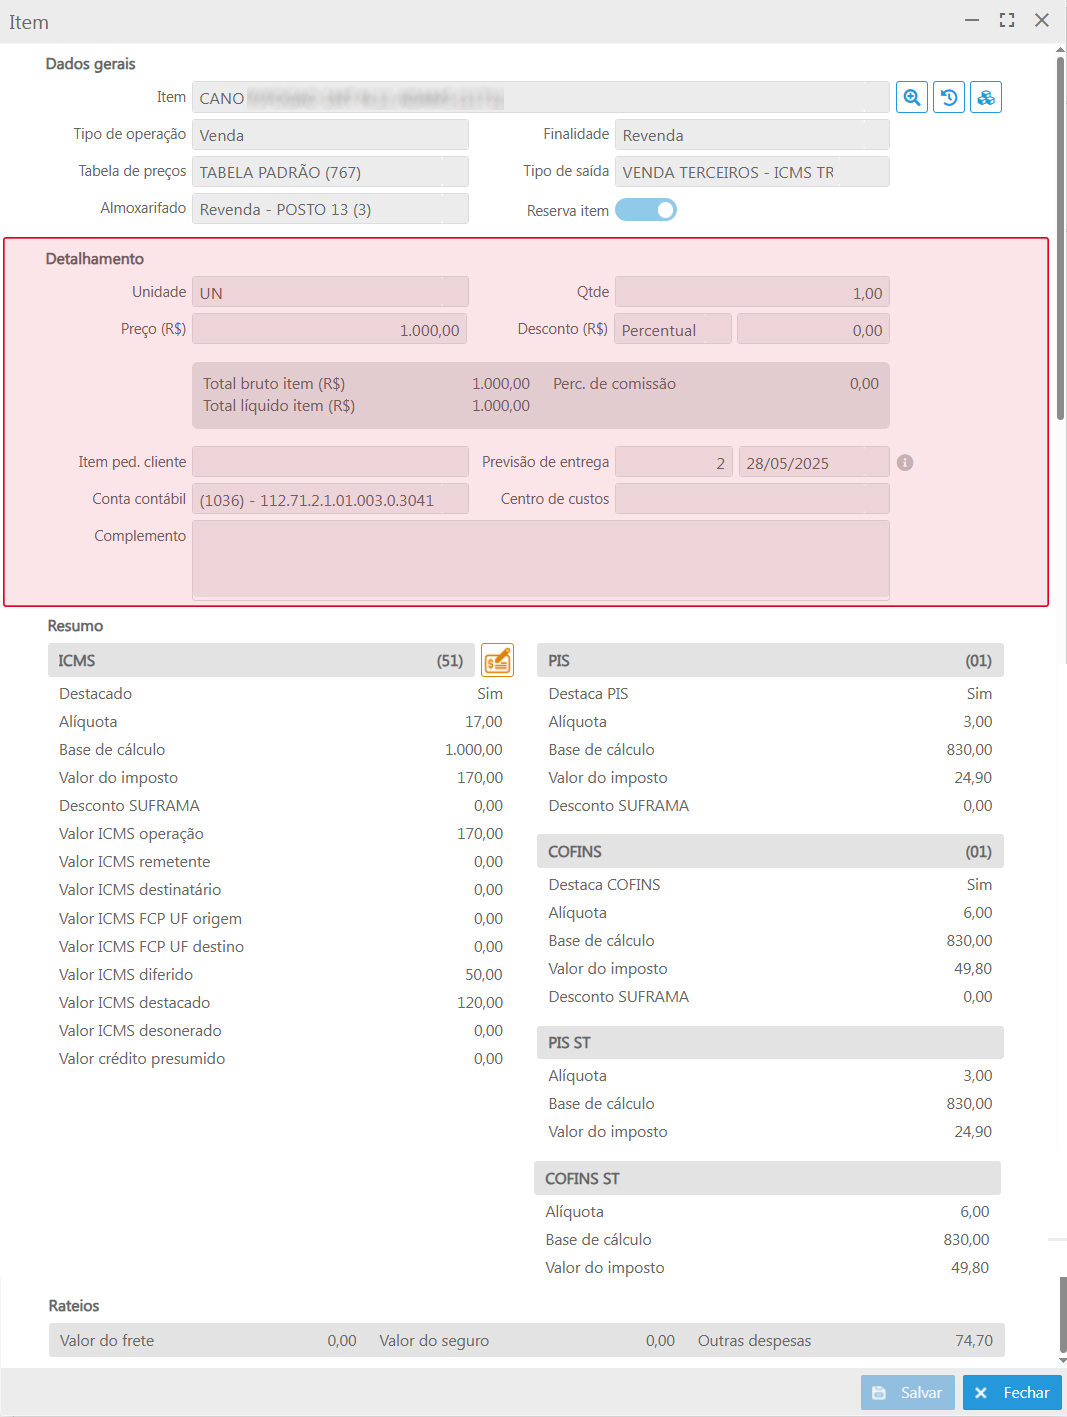Minimize the Item window
Screen dimensions: 1067x1417
coord(972,20)
